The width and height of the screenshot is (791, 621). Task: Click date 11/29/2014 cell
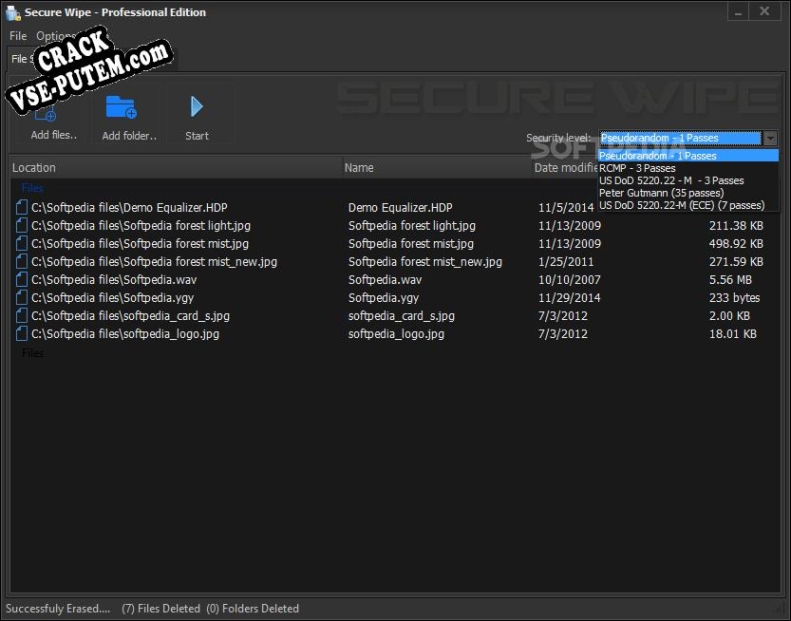pos(569,298)
